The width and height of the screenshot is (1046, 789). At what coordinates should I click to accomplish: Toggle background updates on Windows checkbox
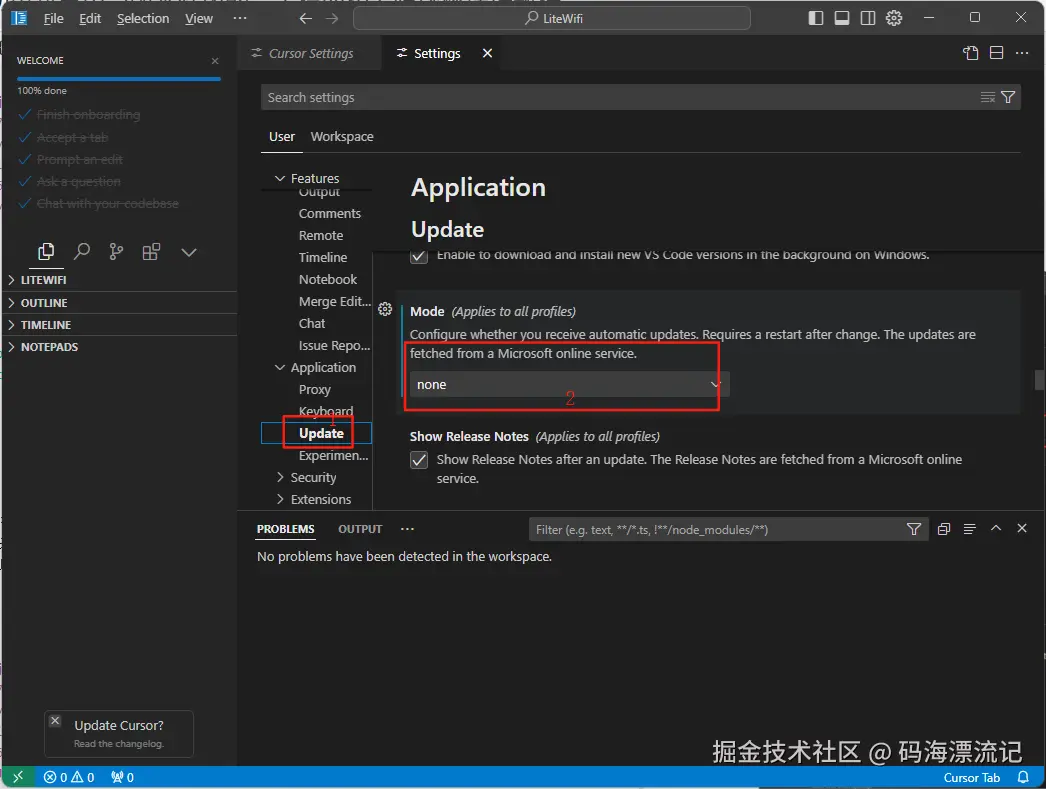(419, 255)
